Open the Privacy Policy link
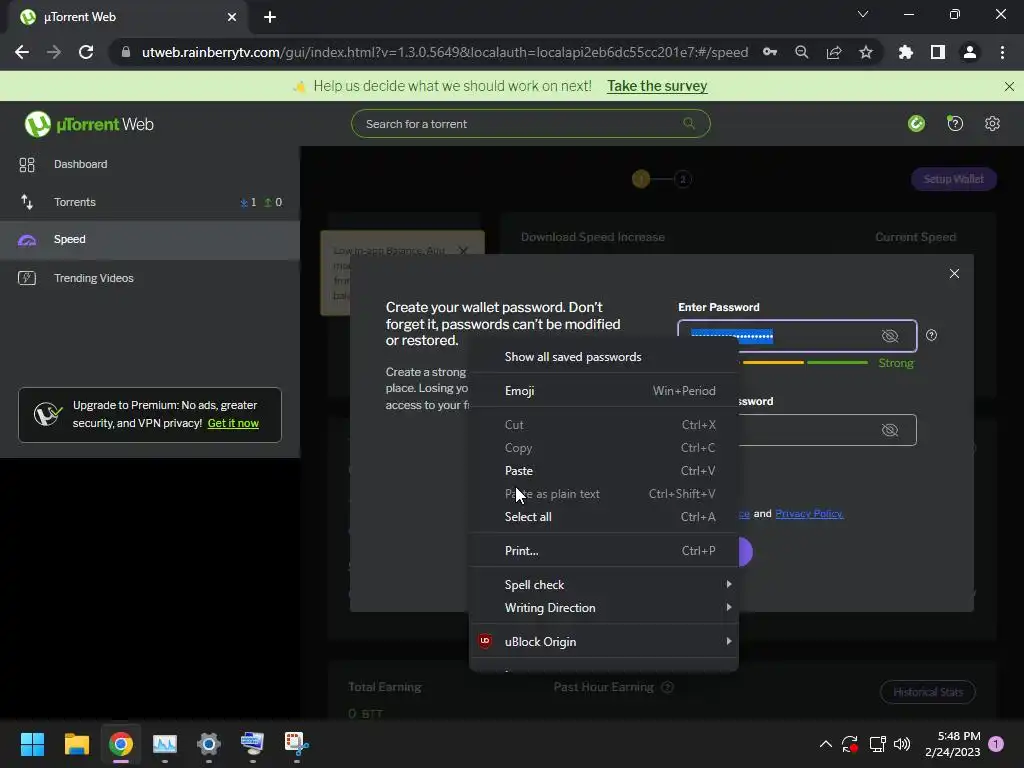The image size is (1024, 768). 809,514
